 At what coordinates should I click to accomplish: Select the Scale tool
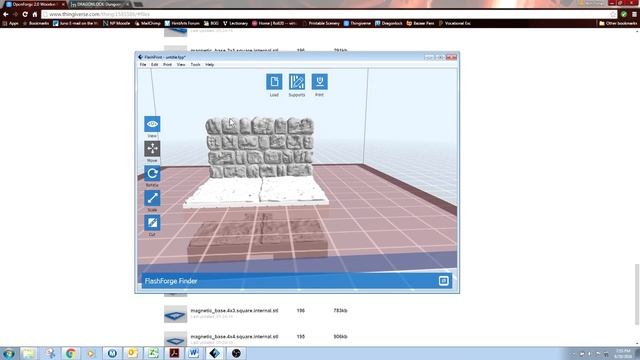[x=152, y=198]
